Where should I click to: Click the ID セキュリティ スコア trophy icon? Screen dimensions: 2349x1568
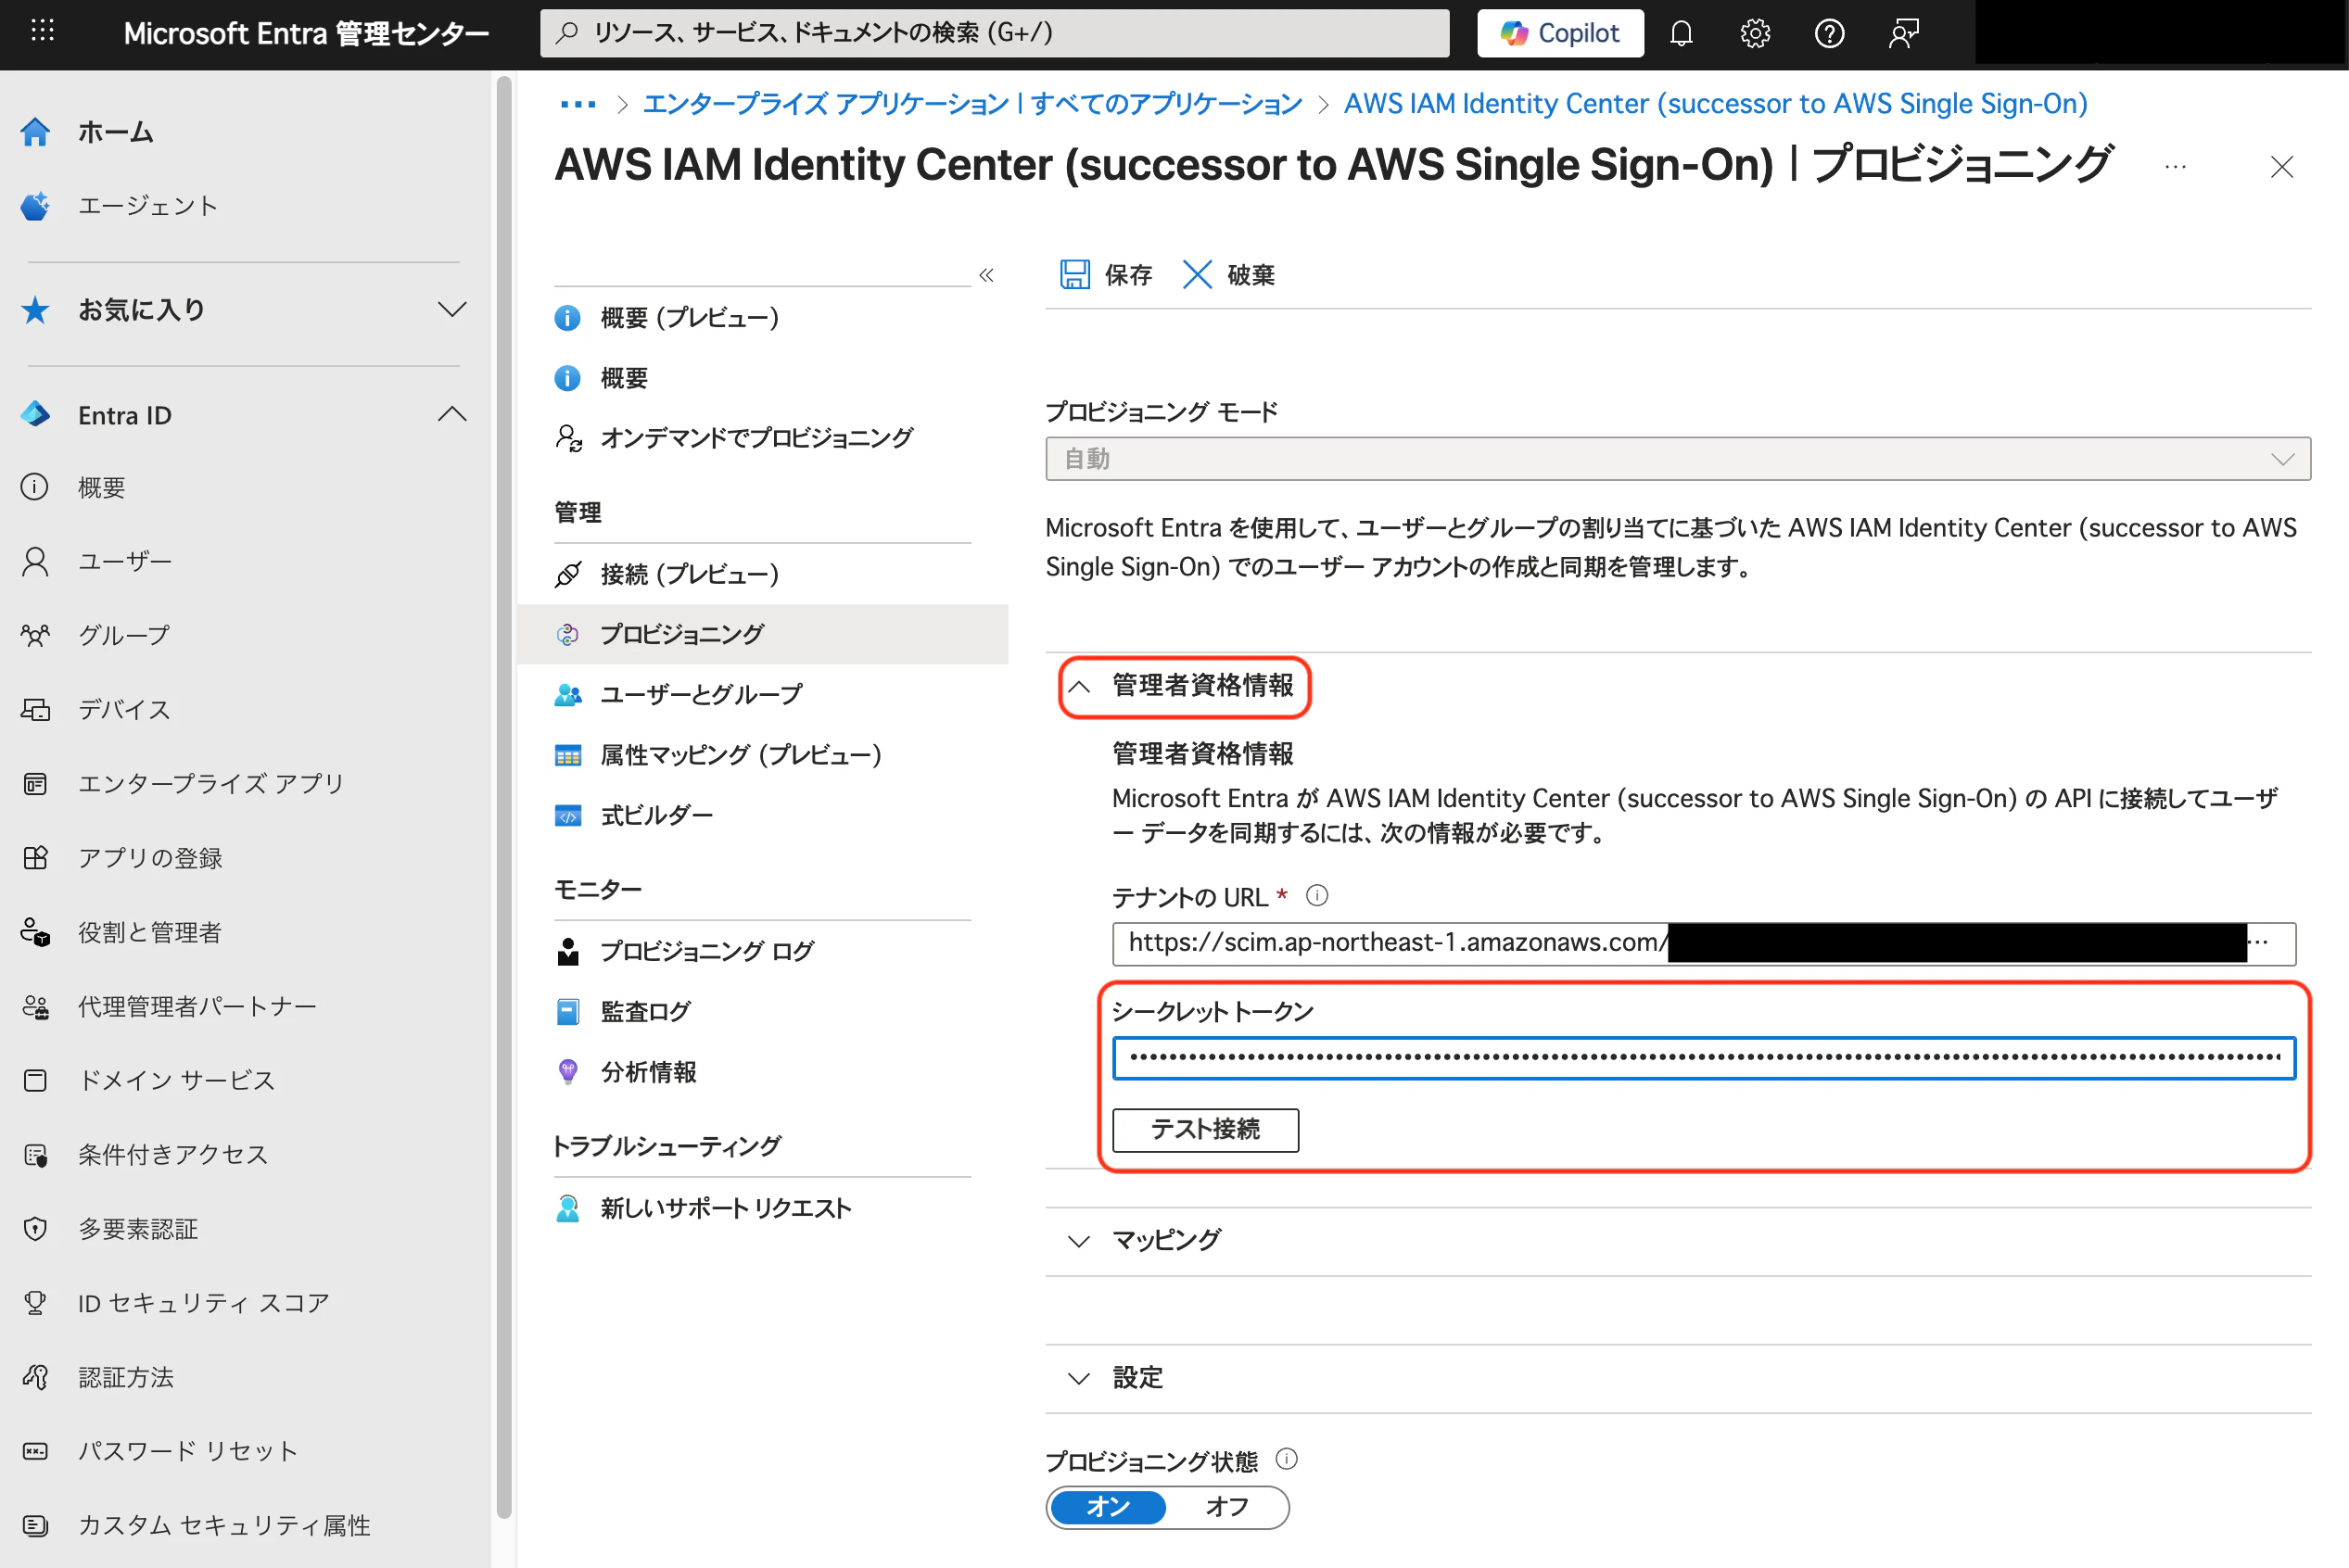click(35, 1302)
